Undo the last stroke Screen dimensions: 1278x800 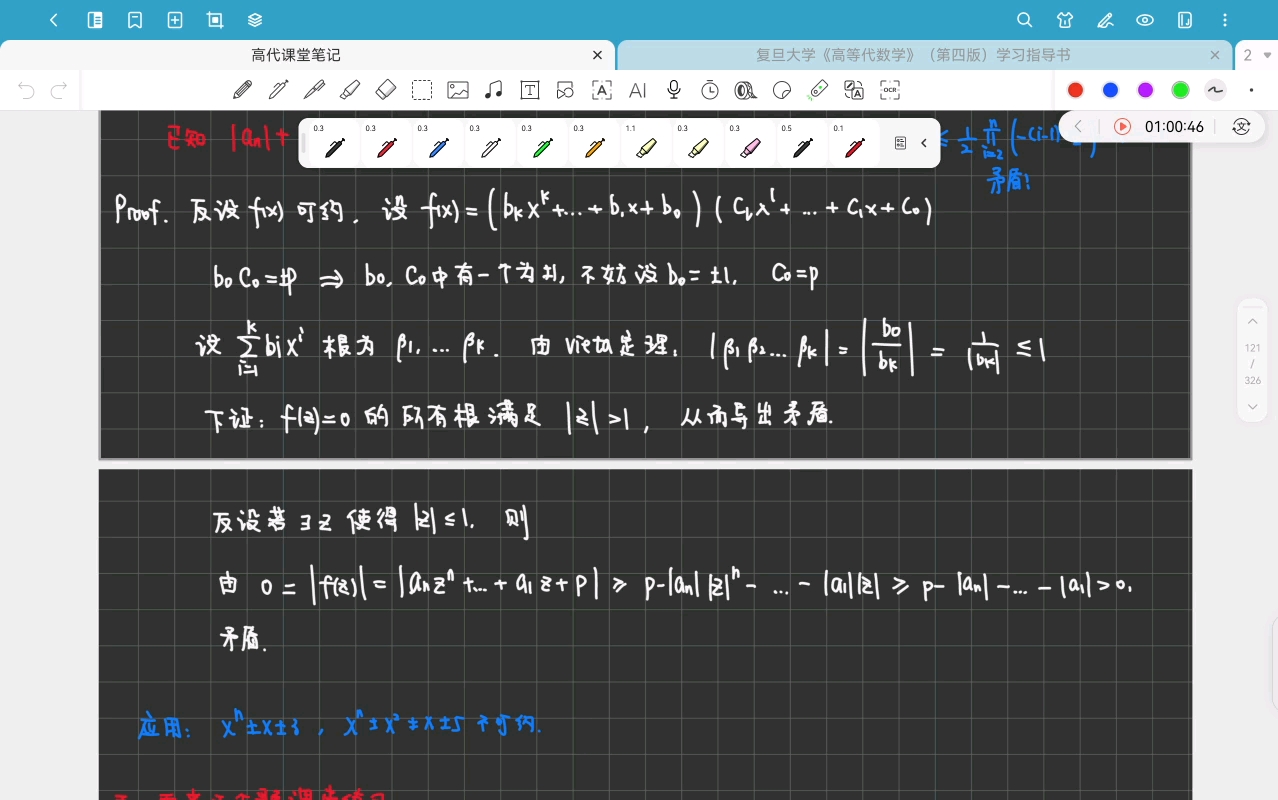tap(26, 91)
